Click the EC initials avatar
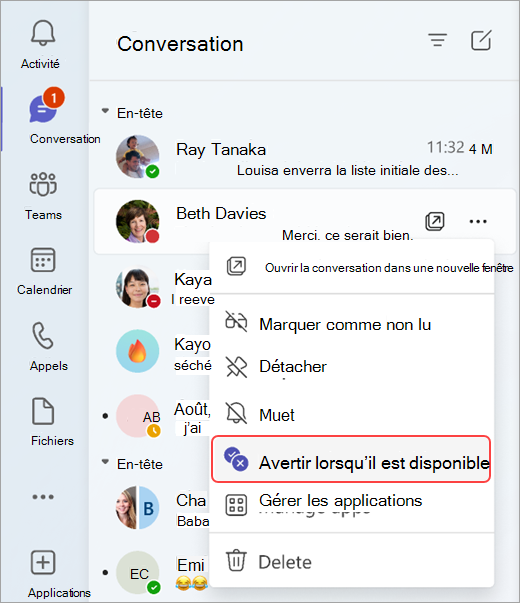The height and width of the screenshot is (603, 520). (138, 573)
